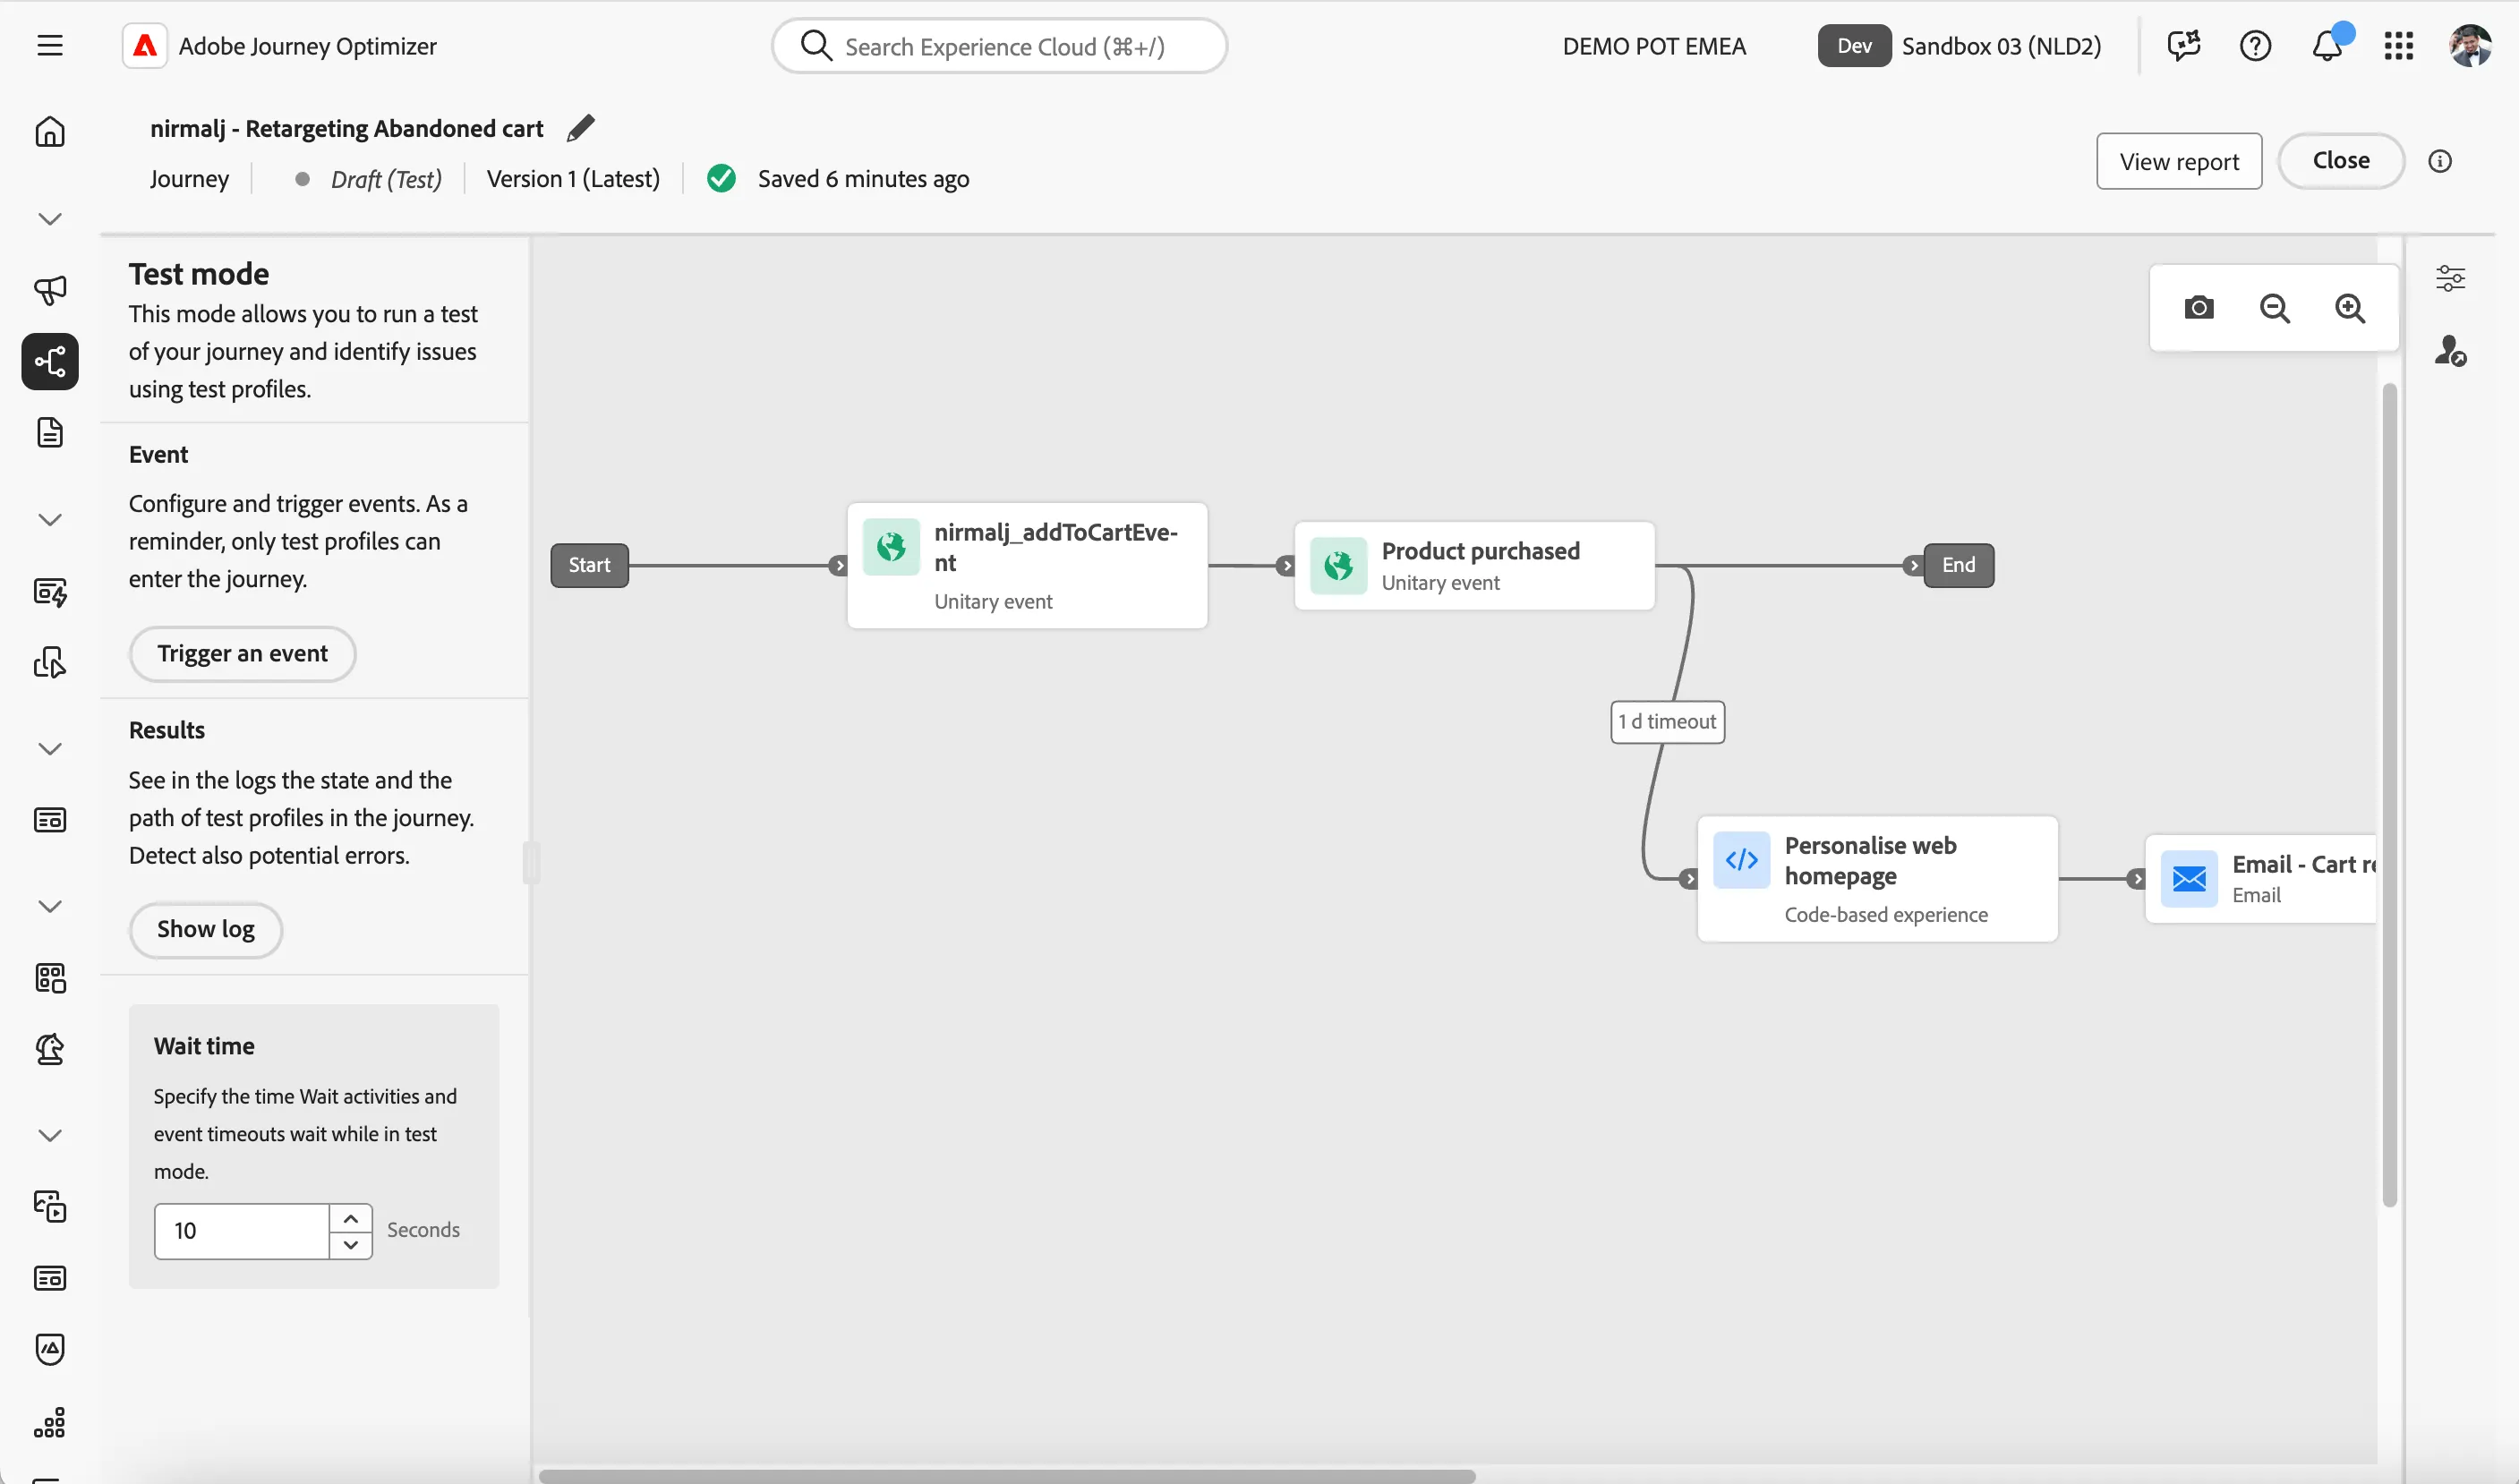Edit journey name with pencil icon
2519x1484 pixels.
(x=580, y=129)
